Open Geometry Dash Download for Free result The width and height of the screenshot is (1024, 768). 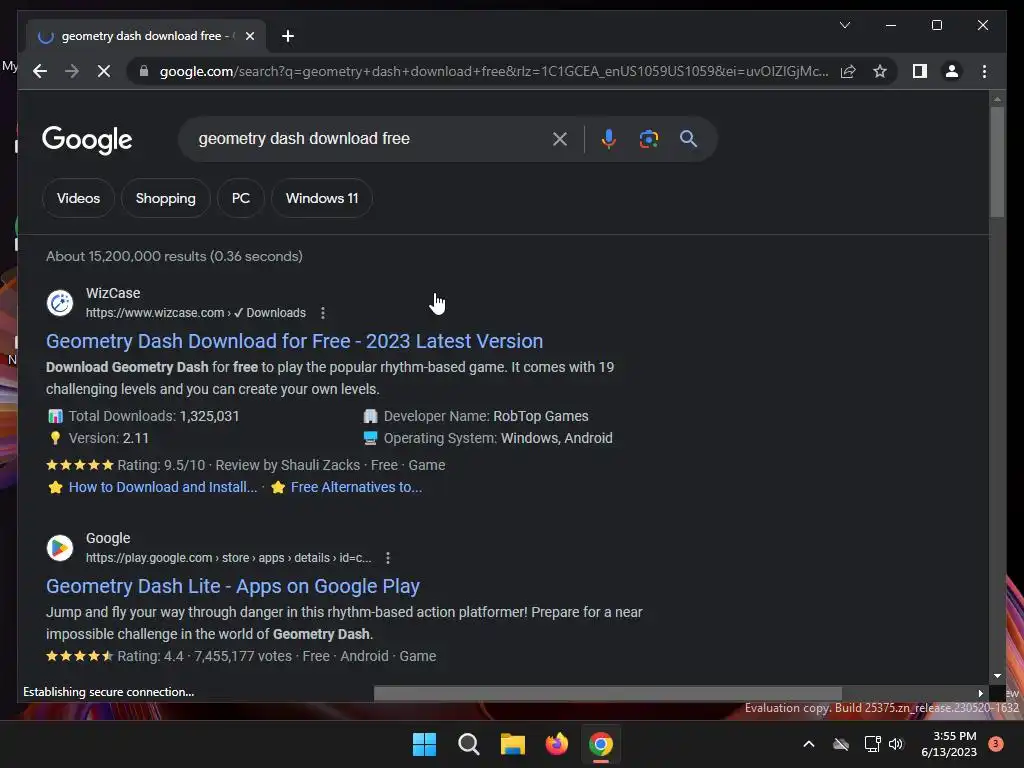pyautogui.click(x=295, y=341)
